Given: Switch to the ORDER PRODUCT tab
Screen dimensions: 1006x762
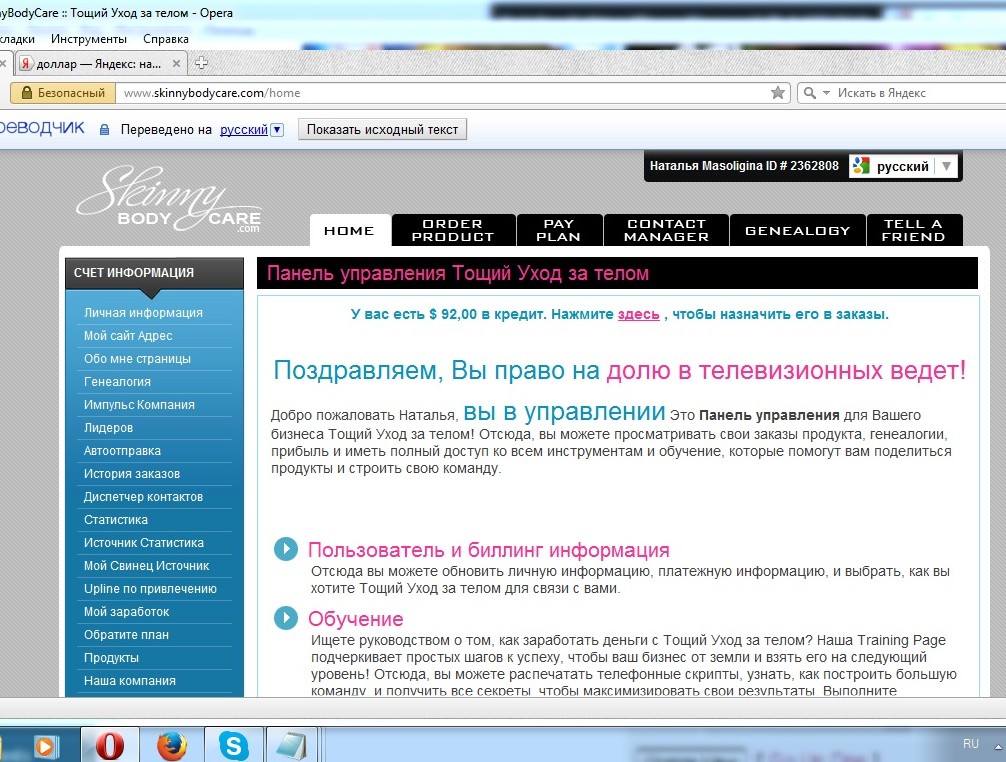Looking at the screenshot, I should (453, 230).
